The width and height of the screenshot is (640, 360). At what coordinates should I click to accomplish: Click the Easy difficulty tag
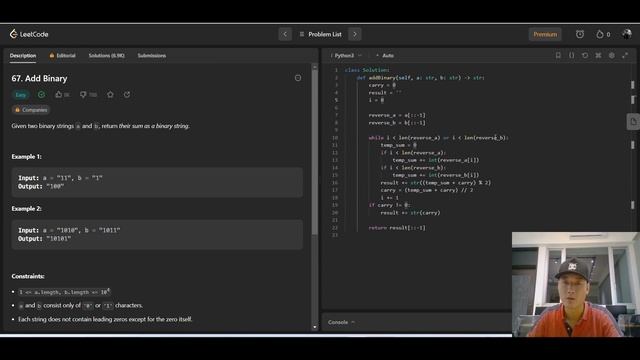[20, 95]
